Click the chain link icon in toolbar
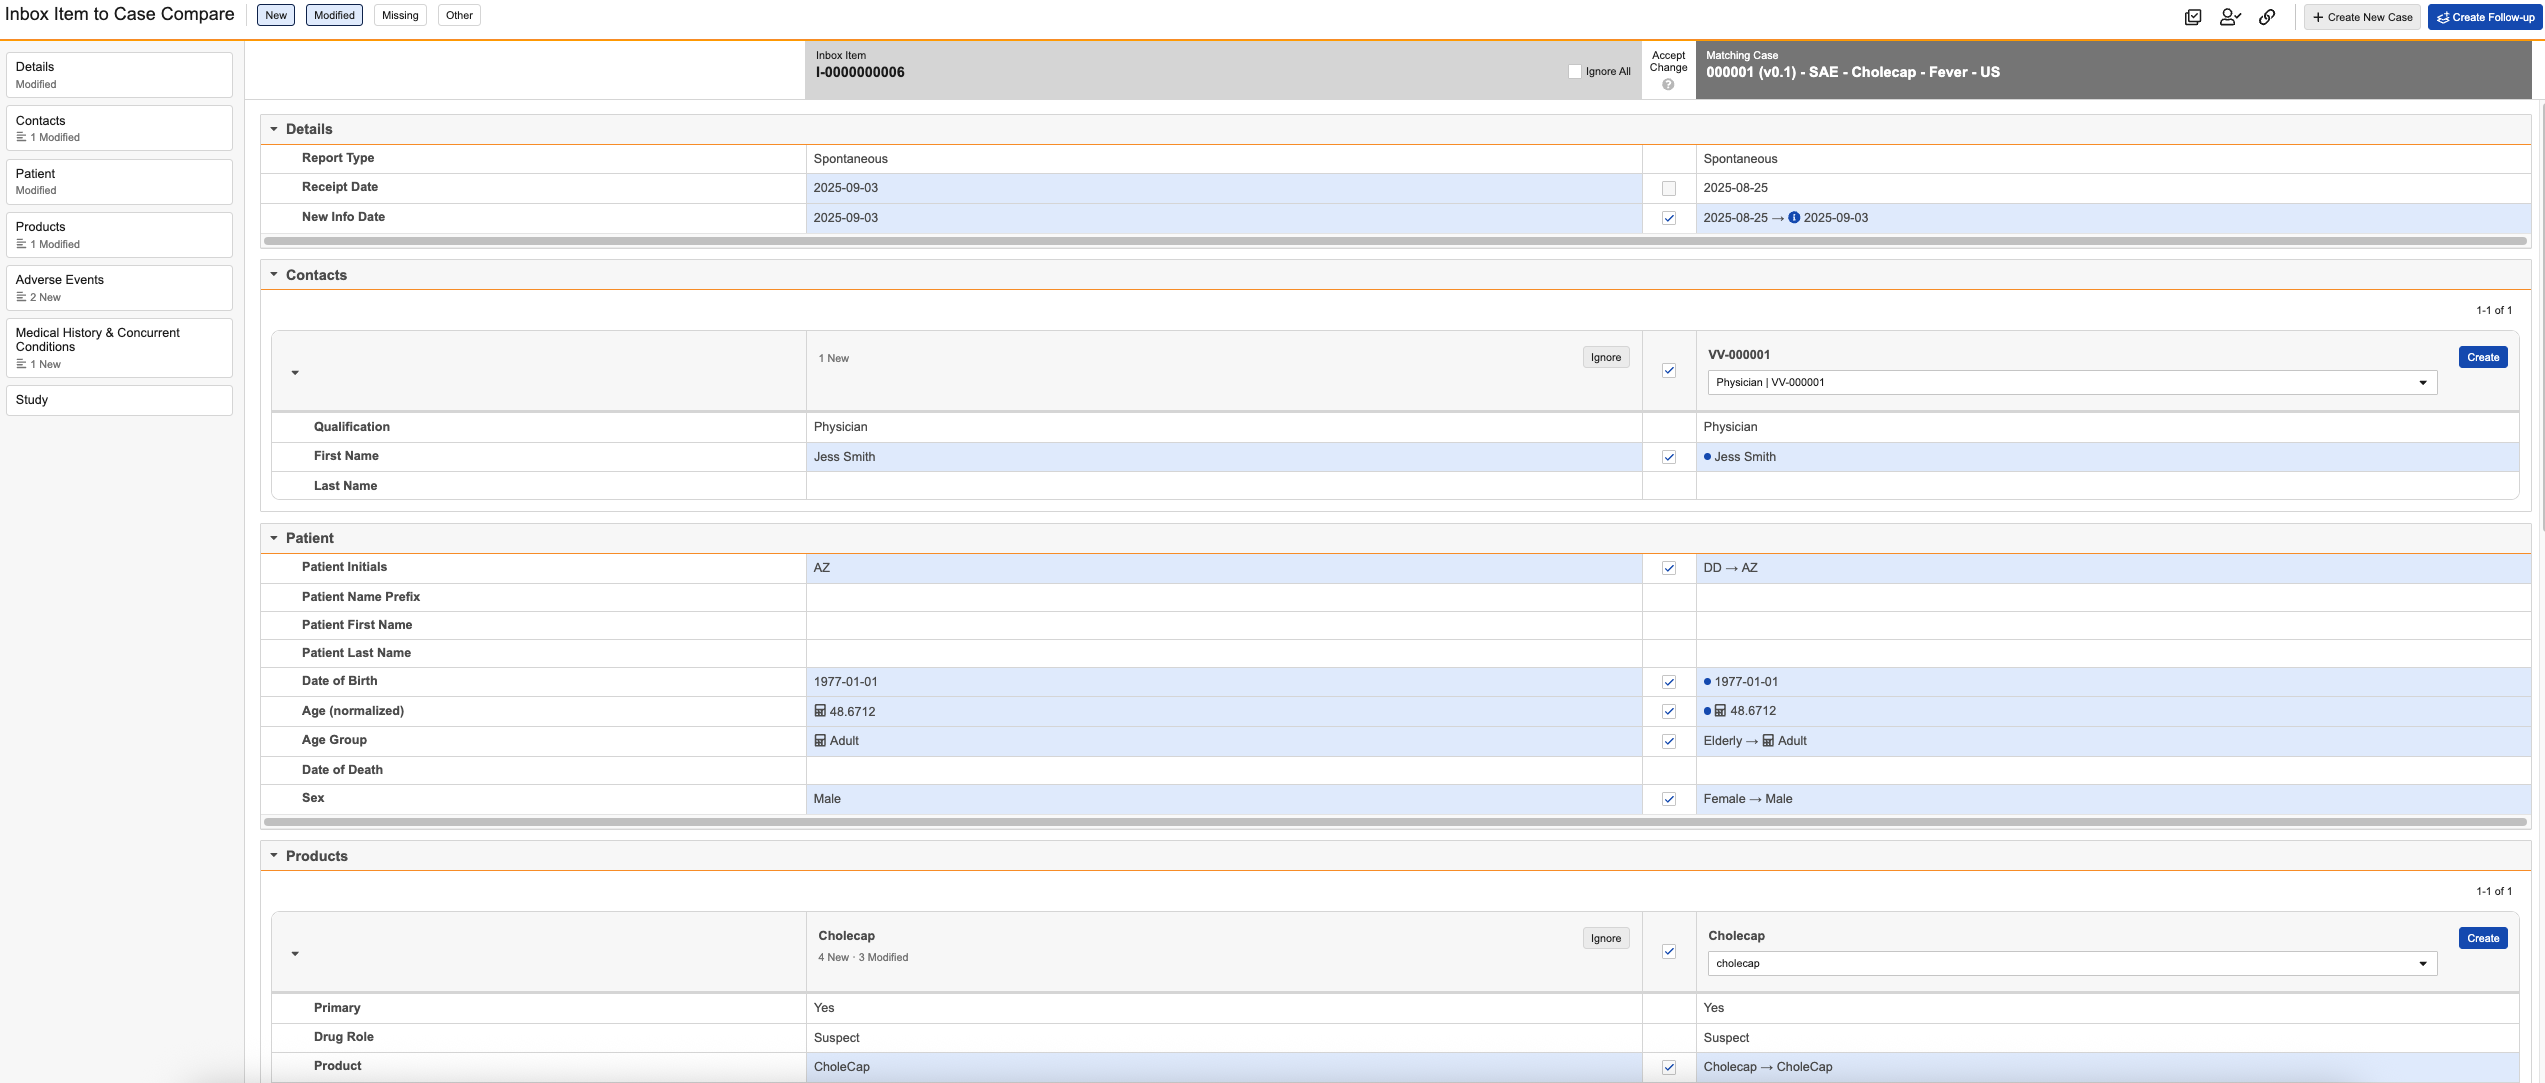Viewport: 2545px width, 1083px height. pos(2267,17)
